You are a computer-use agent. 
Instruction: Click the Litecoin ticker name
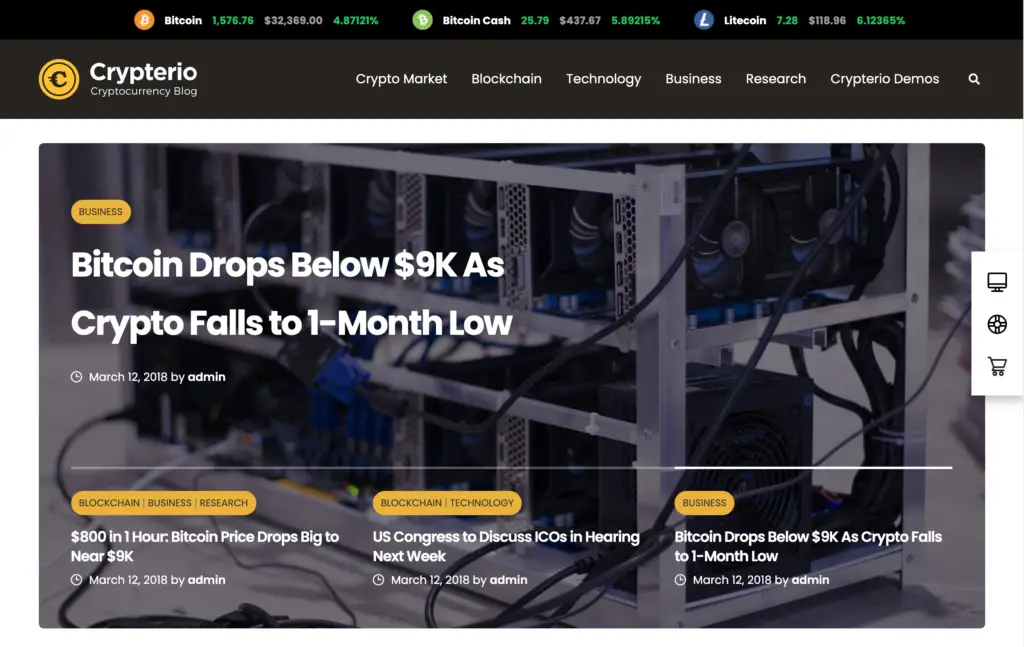(744, 20)
